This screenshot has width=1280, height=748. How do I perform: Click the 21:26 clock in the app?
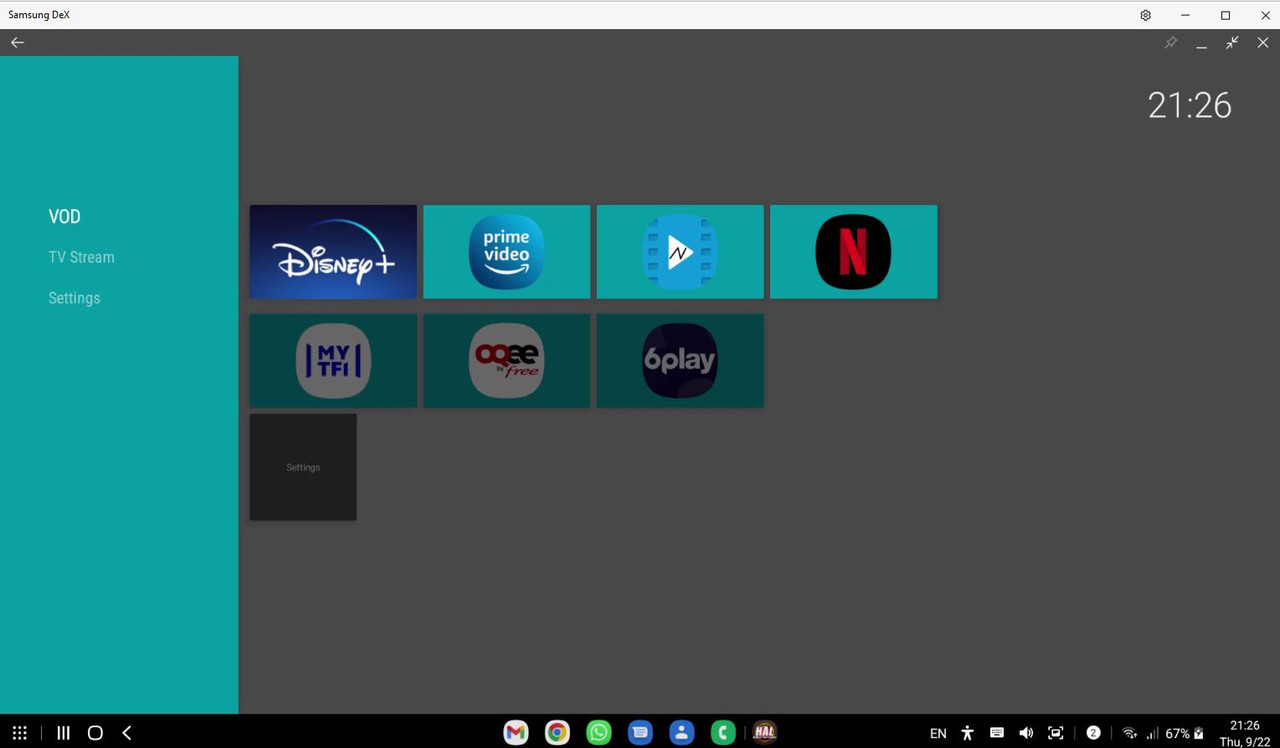[x=1190, y=106]
